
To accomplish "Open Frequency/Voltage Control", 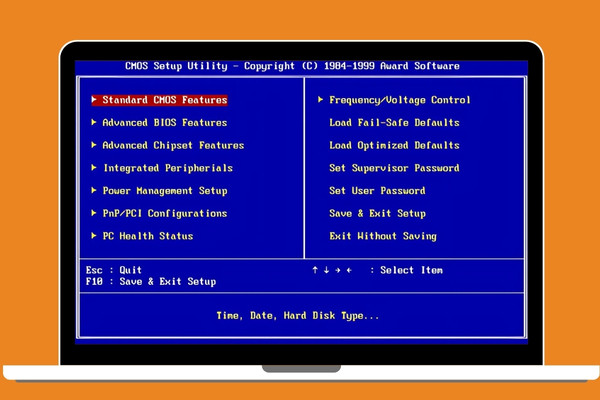I will pos(399,100).
